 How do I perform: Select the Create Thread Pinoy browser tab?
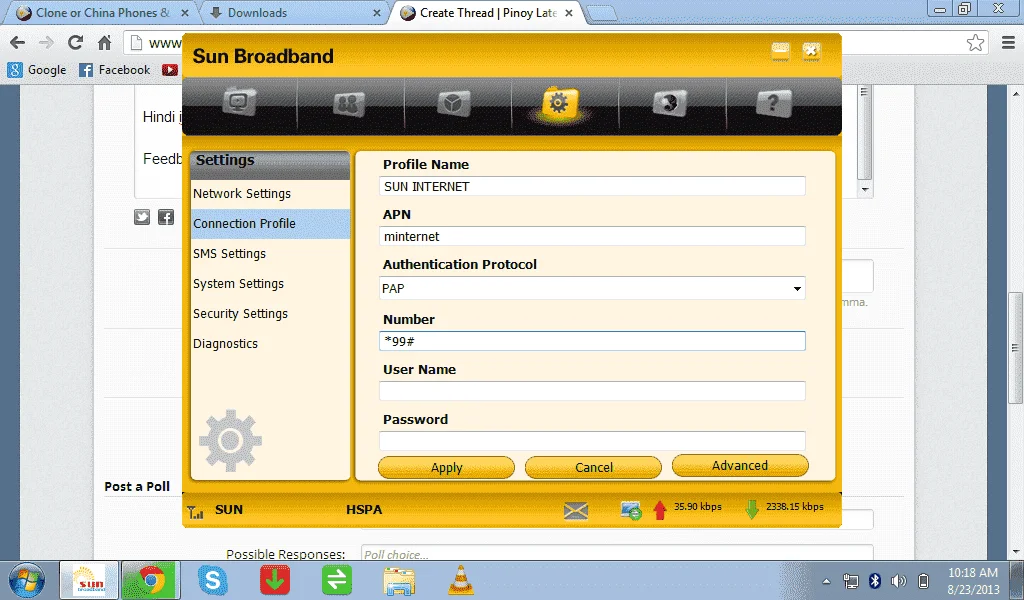(x=485, y=13)
